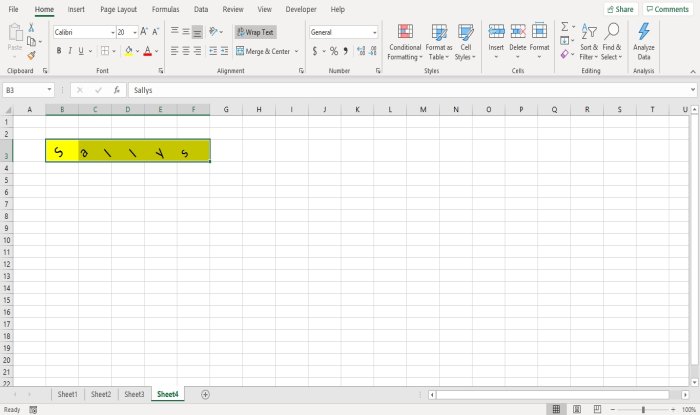Image resolution: width=700 pixels, height=415 pixels.
Task: Apply the Fill Color bucket icon
Action: coord(129,51)
